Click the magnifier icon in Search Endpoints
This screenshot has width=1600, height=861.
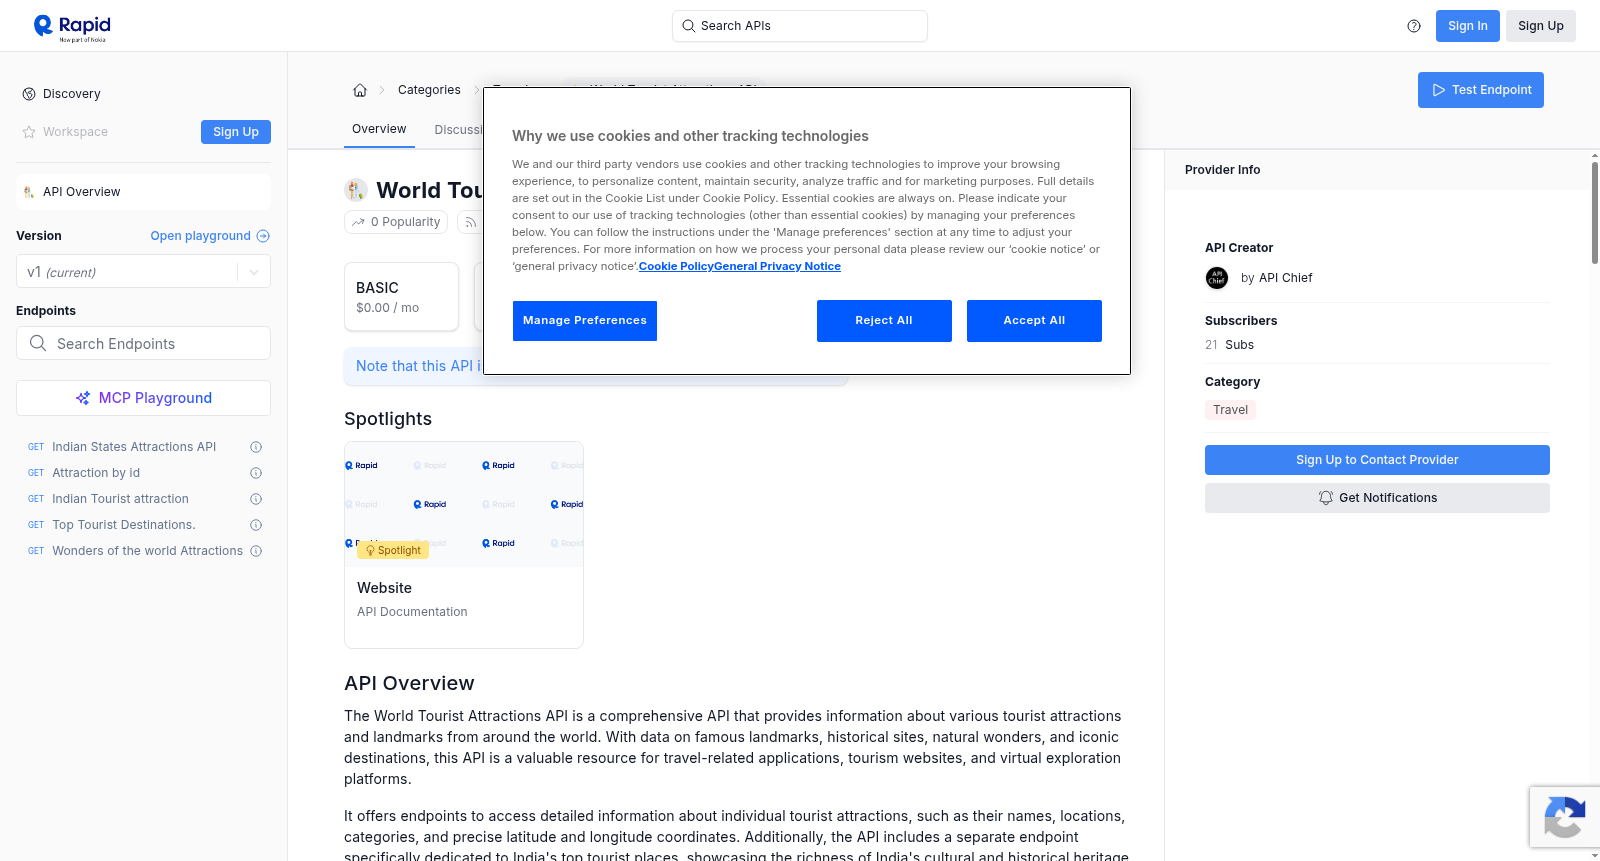pyautogui.click(x=38, y=343)
